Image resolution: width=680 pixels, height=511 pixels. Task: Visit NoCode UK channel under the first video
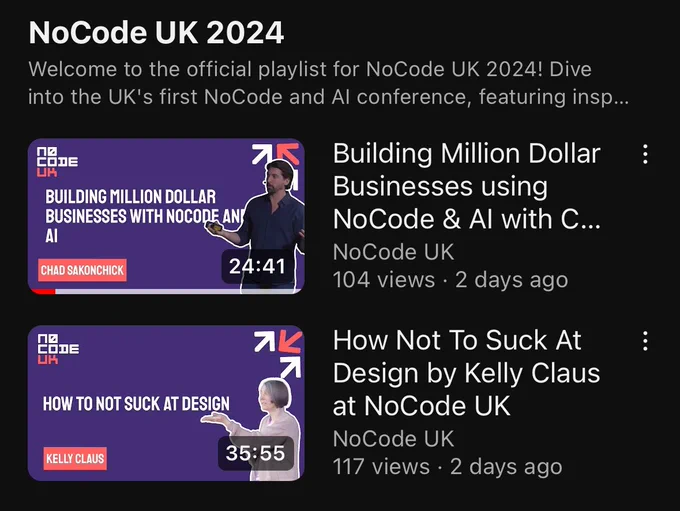point(393,252)
